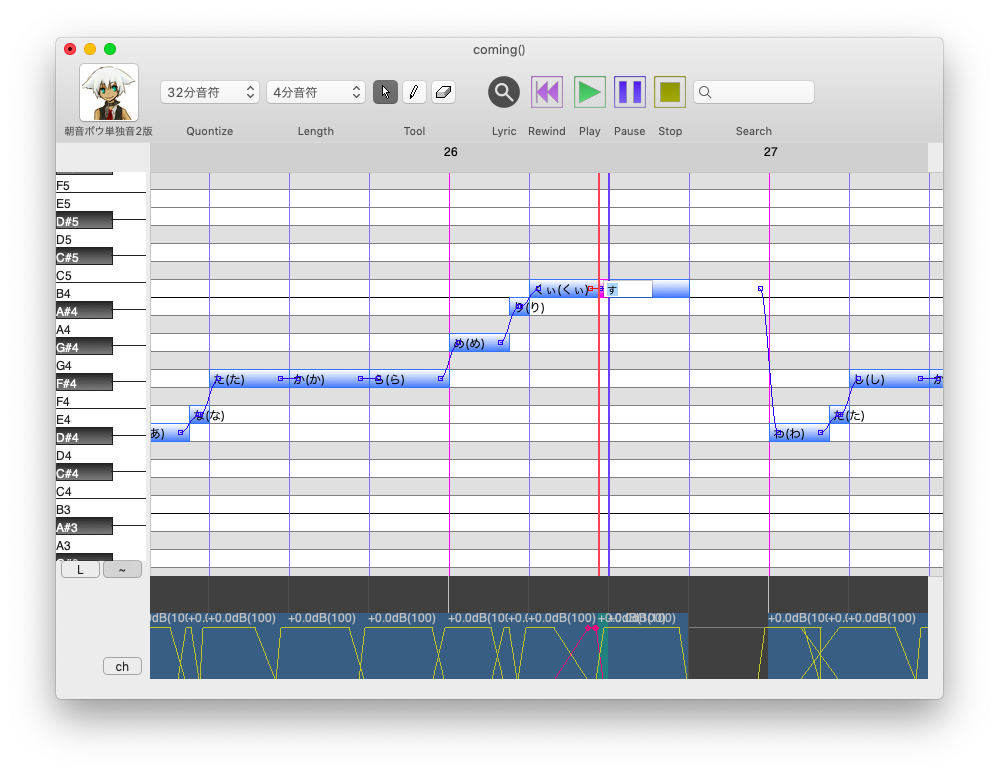Click the voicebank character avatar
Viewport: 999px width, 773px height.
point(109,92)
